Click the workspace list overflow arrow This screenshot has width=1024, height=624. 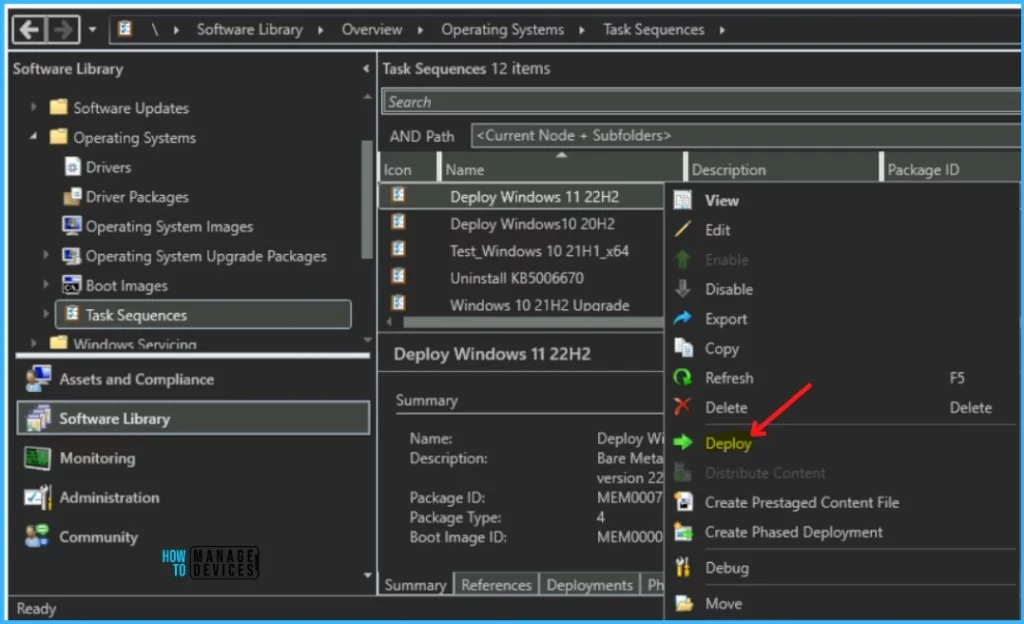[x=367, y=575]
